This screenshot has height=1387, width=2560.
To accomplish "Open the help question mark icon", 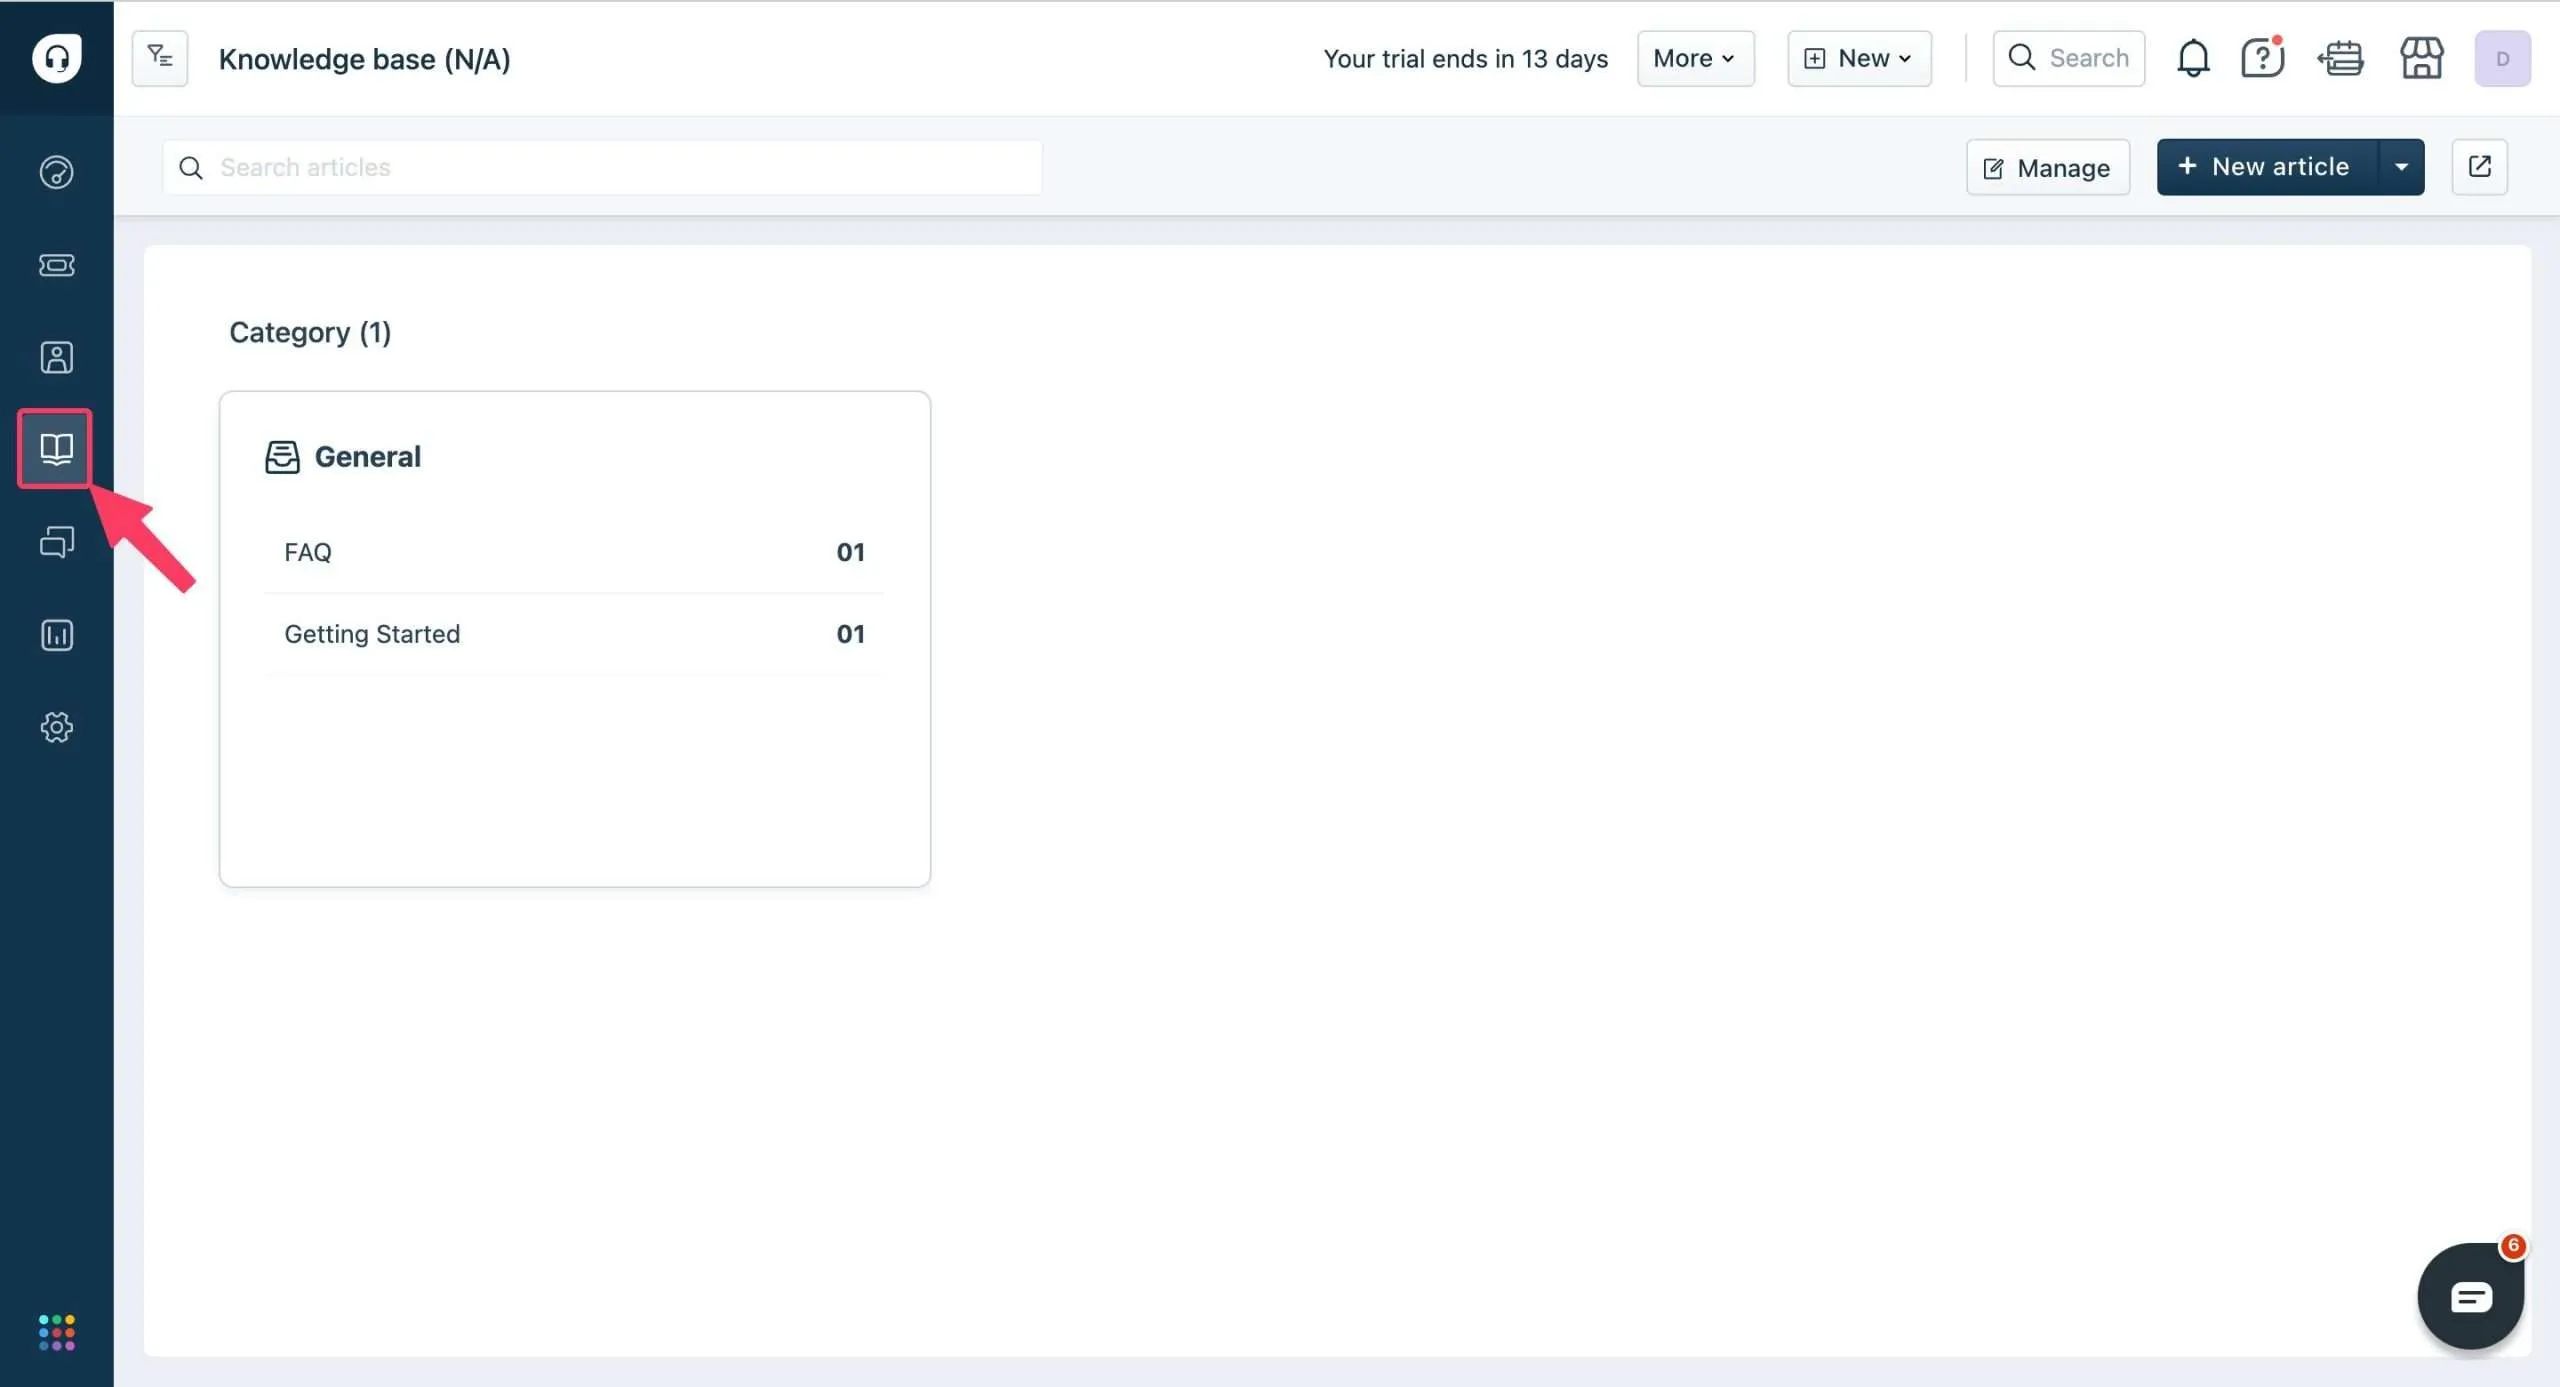I will tap(2262, 58).
